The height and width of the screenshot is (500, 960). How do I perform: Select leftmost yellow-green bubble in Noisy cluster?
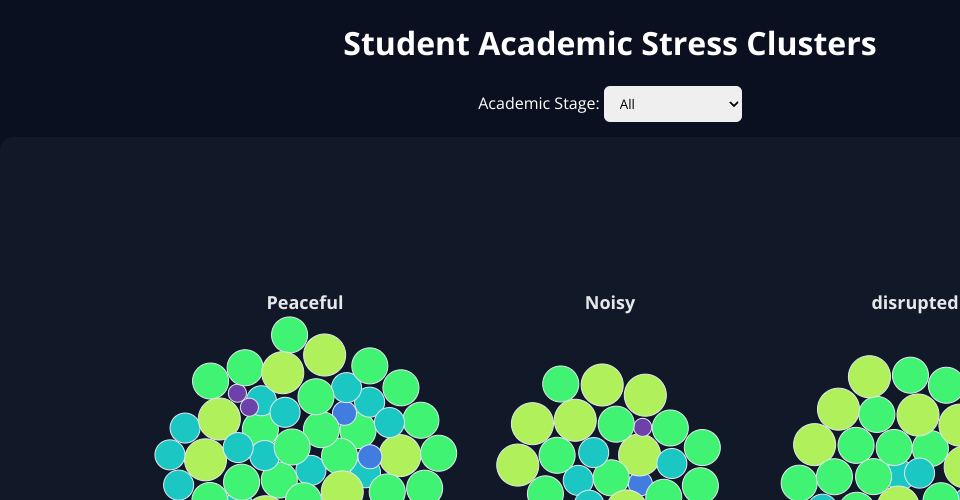click(518, 464)
